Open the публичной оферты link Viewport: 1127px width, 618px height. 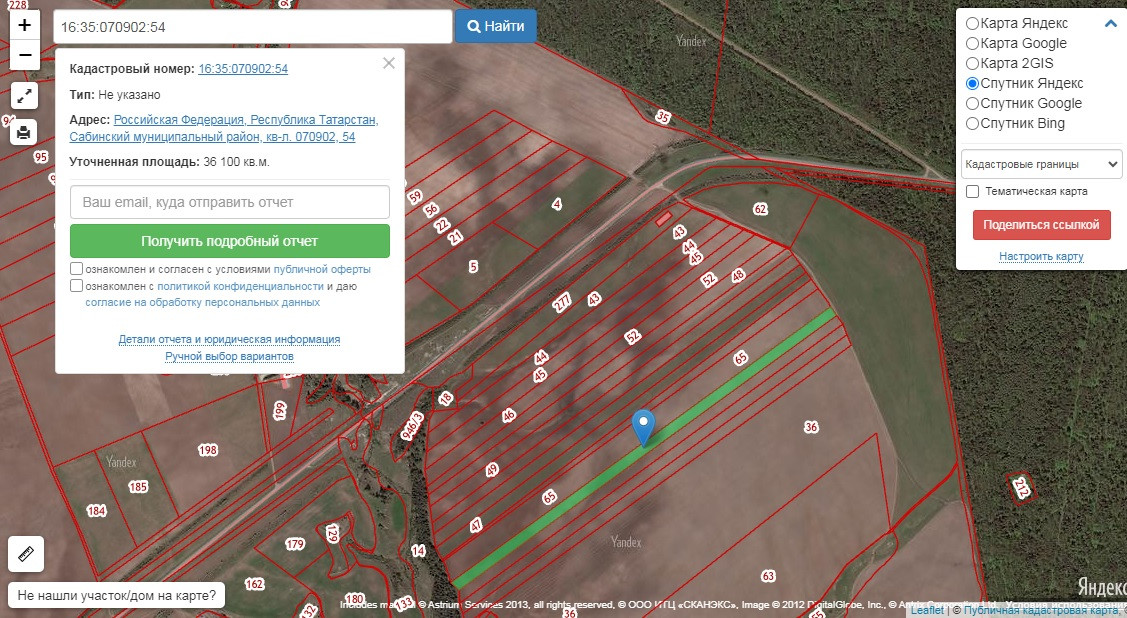[x=322, y=269]
